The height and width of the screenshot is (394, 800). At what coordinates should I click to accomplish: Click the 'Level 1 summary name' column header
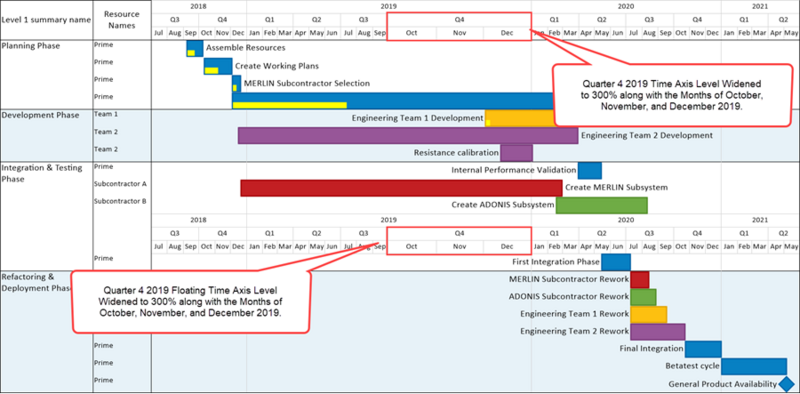point(46,20)
